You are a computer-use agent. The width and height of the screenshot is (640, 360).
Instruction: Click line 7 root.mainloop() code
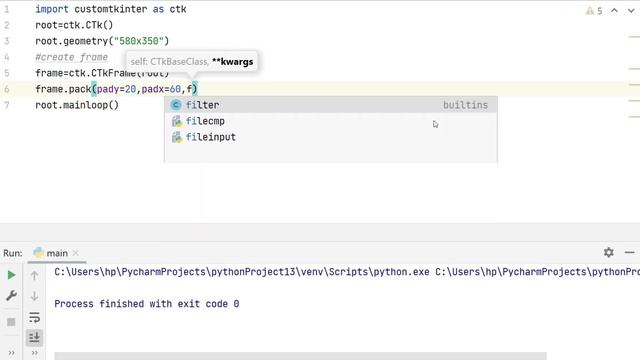pos(77,105)
